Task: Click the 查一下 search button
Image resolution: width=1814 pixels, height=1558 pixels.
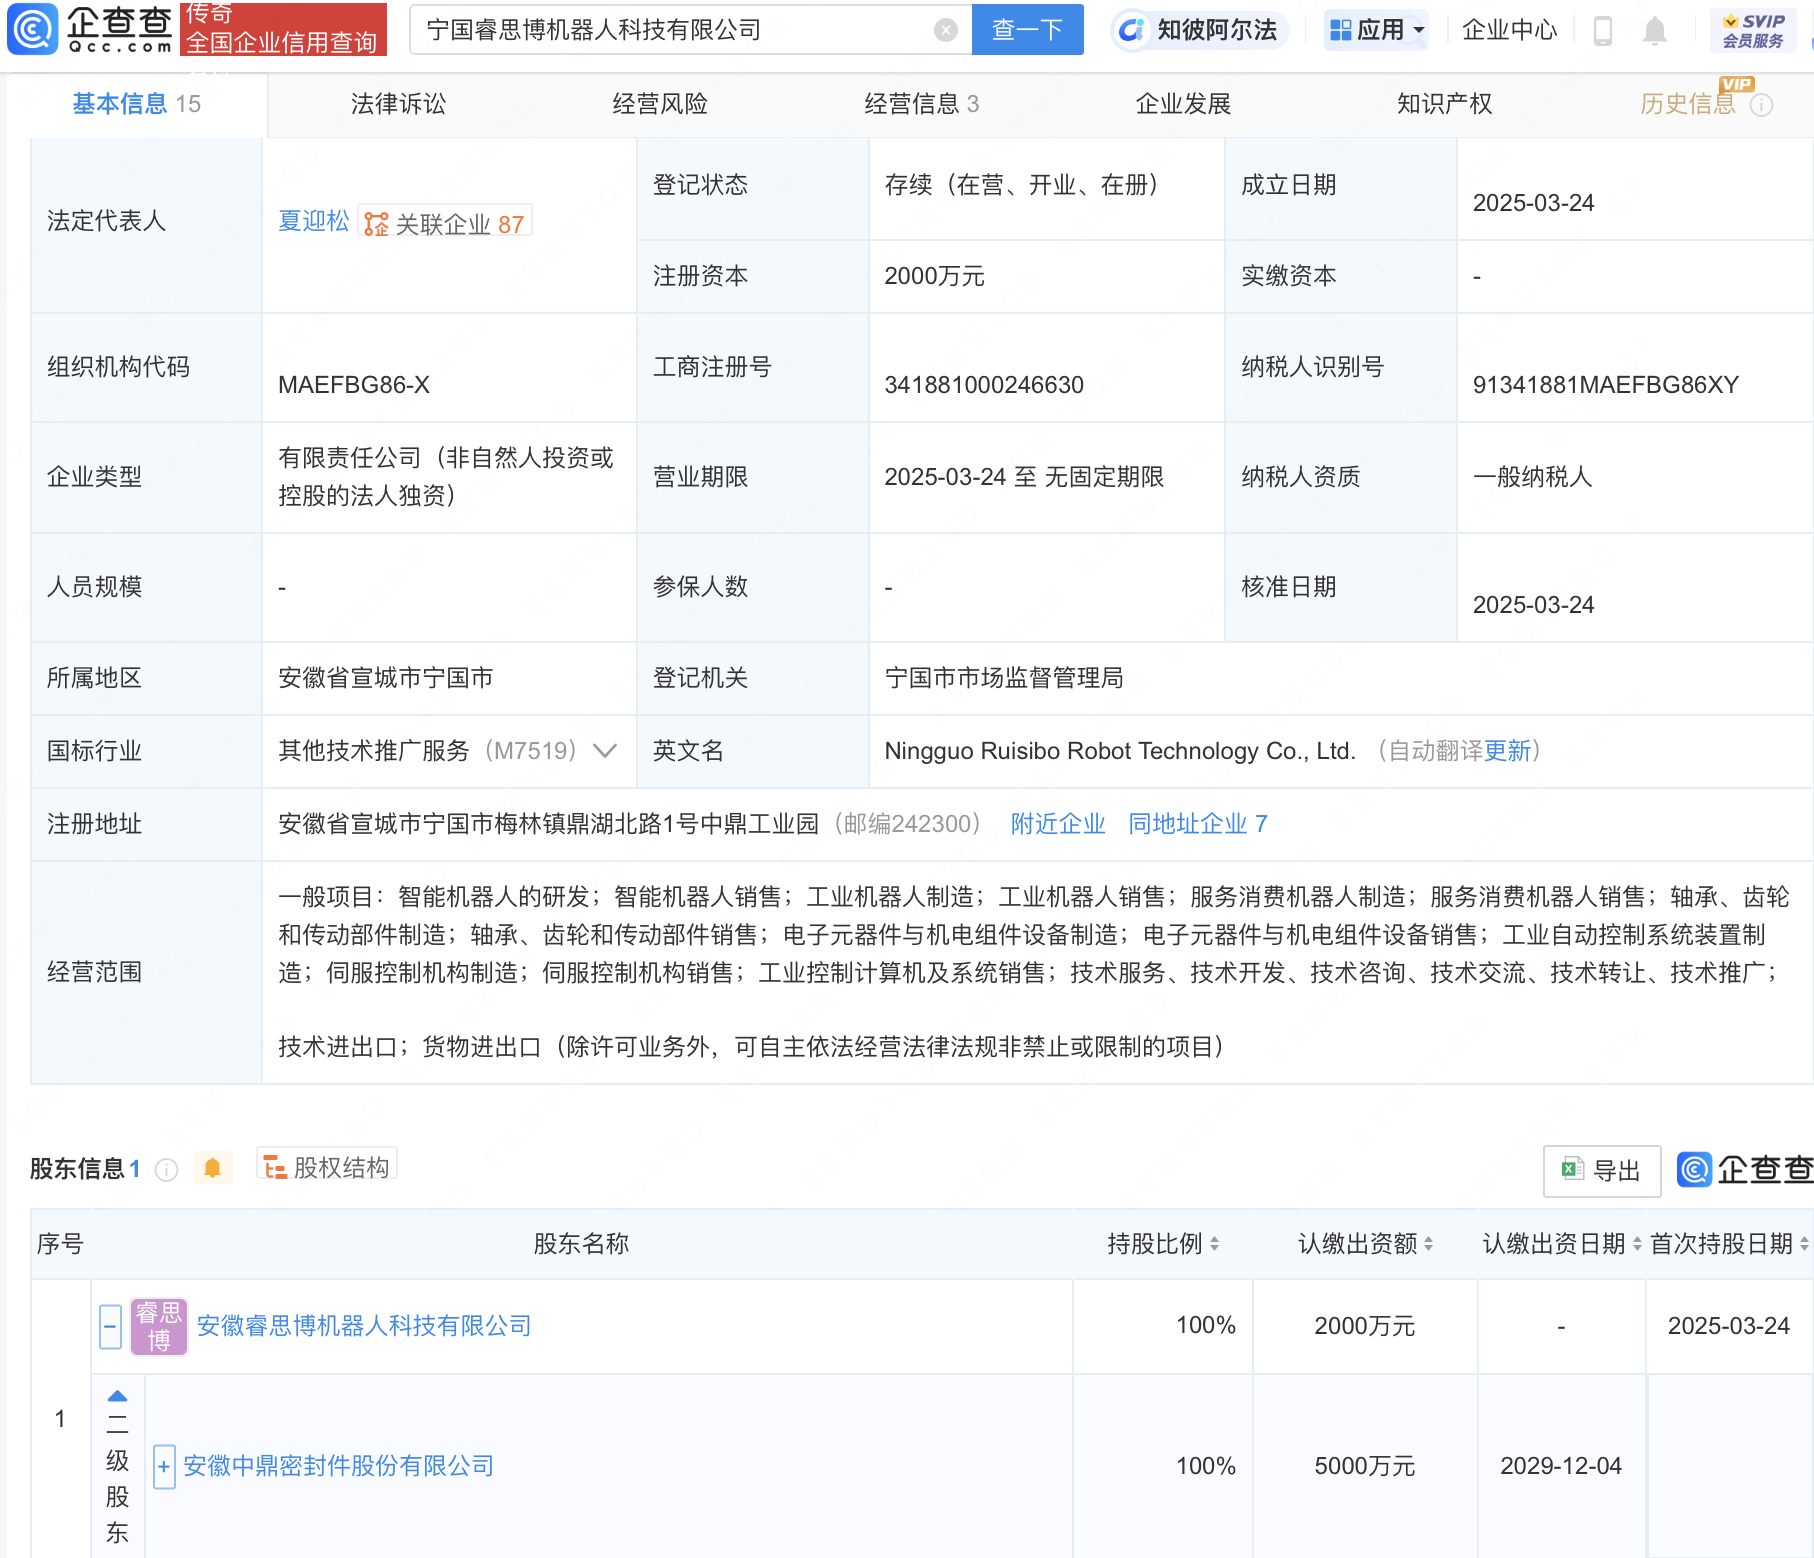Action: click(1027, 30)
